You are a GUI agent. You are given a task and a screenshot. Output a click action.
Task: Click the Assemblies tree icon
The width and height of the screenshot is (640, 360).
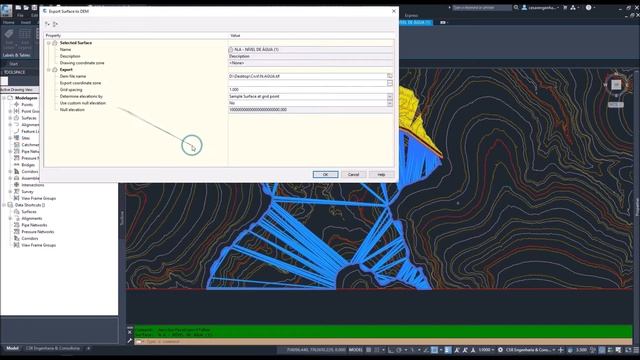tap(17, 178)
